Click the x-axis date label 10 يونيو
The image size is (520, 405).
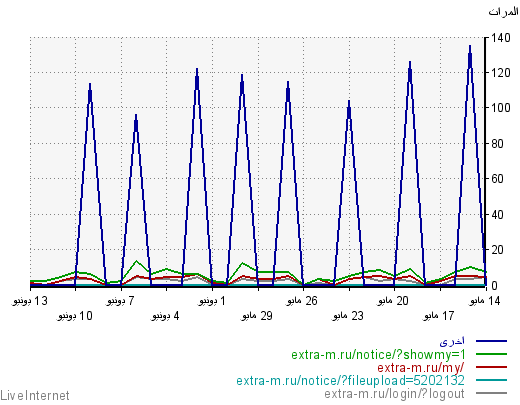(x=75, y=315)
